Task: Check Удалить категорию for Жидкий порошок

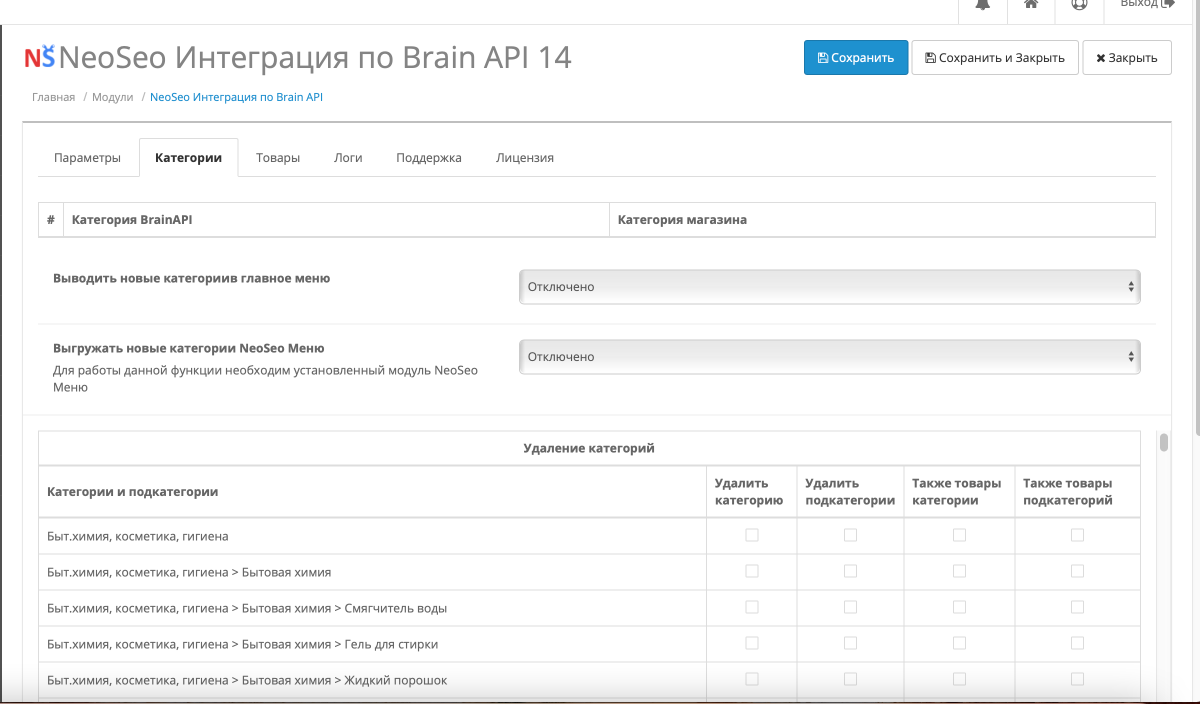Action: tap(752, 680)
